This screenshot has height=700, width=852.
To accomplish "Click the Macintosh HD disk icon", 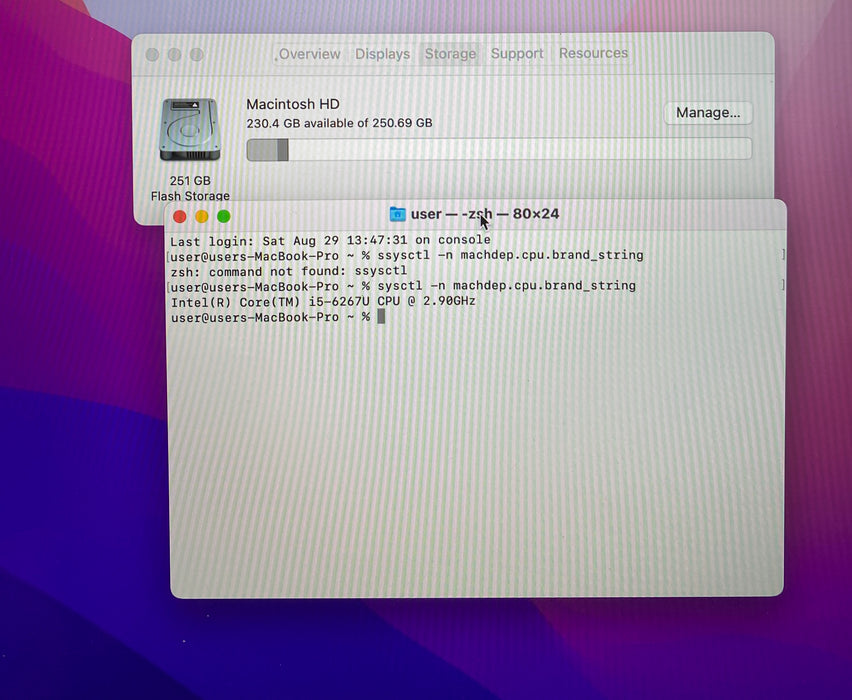I will click(190, 129).
